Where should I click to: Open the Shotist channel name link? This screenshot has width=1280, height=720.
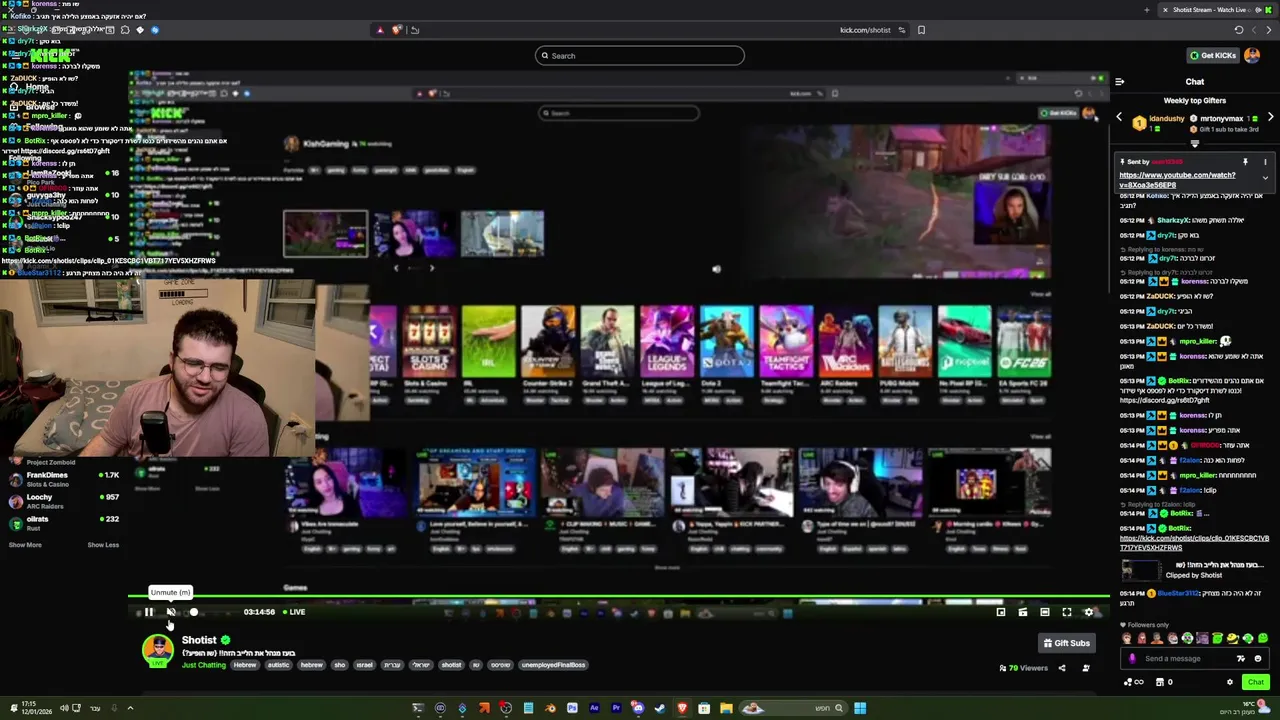[x=199, y=640]
